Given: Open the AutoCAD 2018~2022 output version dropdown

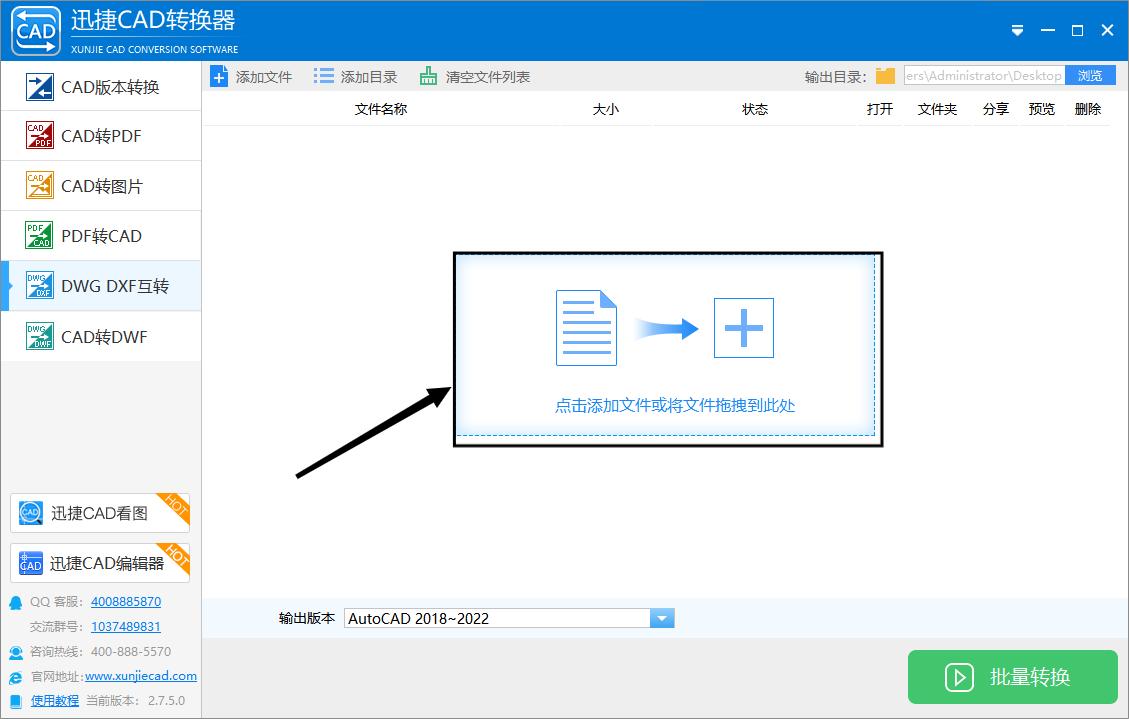Looking at the screenshot, I should point(661,617).
